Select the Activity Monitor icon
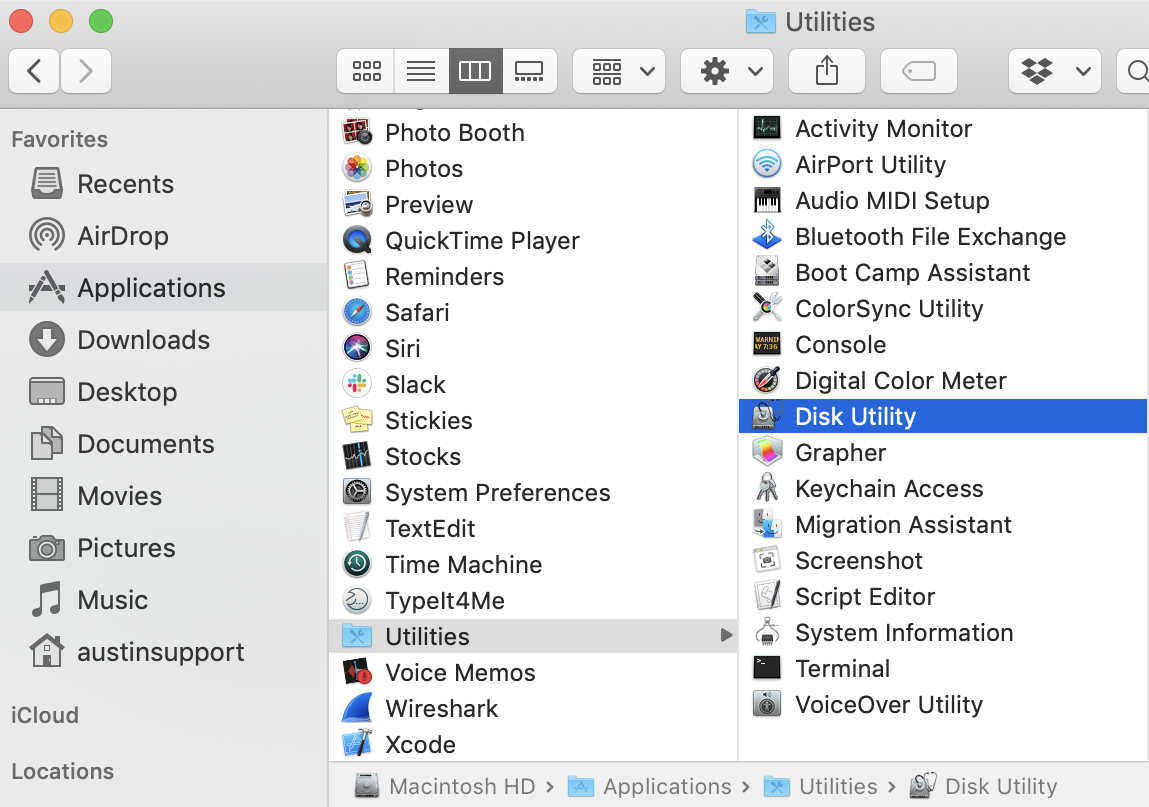1149x807 pixels. 767,128
